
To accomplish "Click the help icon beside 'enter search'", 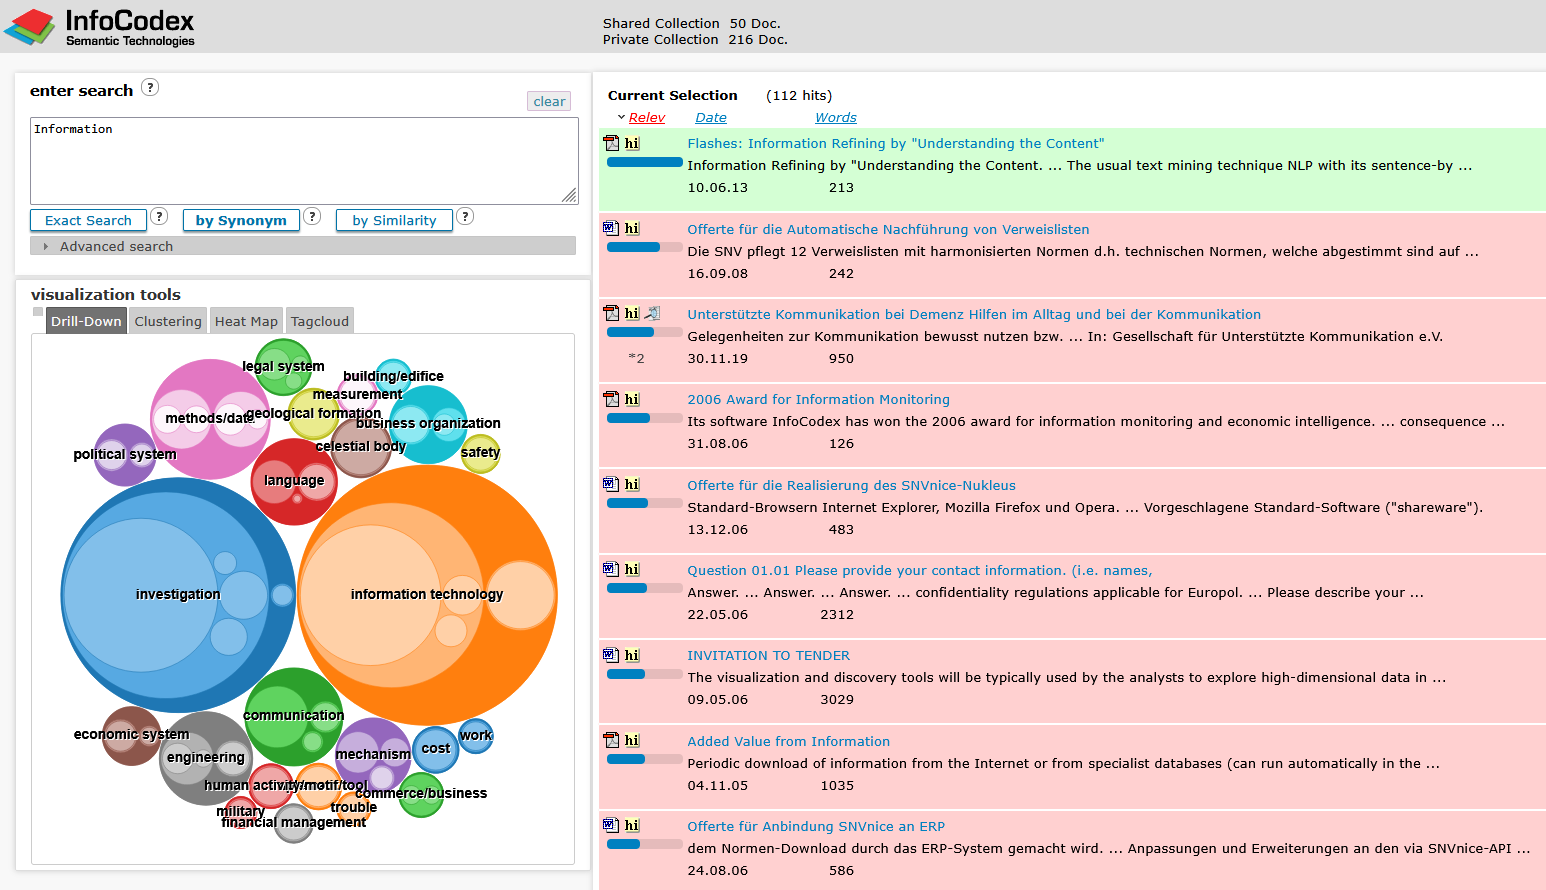I will pos(150,87).
